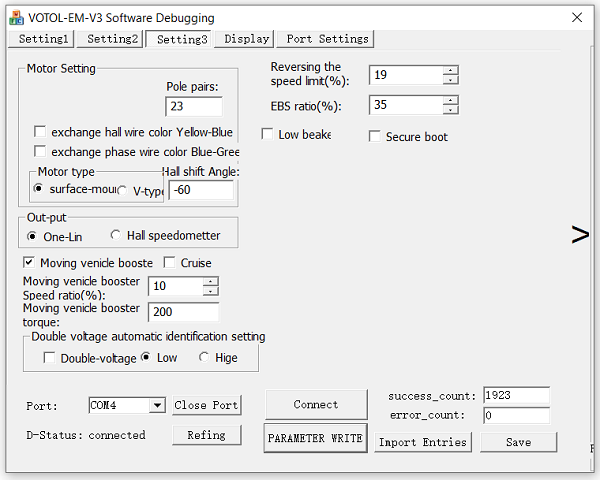Screen dimensions: 600x480
Task: Select the Hall speedometer radio button
Action: (116, 236)
